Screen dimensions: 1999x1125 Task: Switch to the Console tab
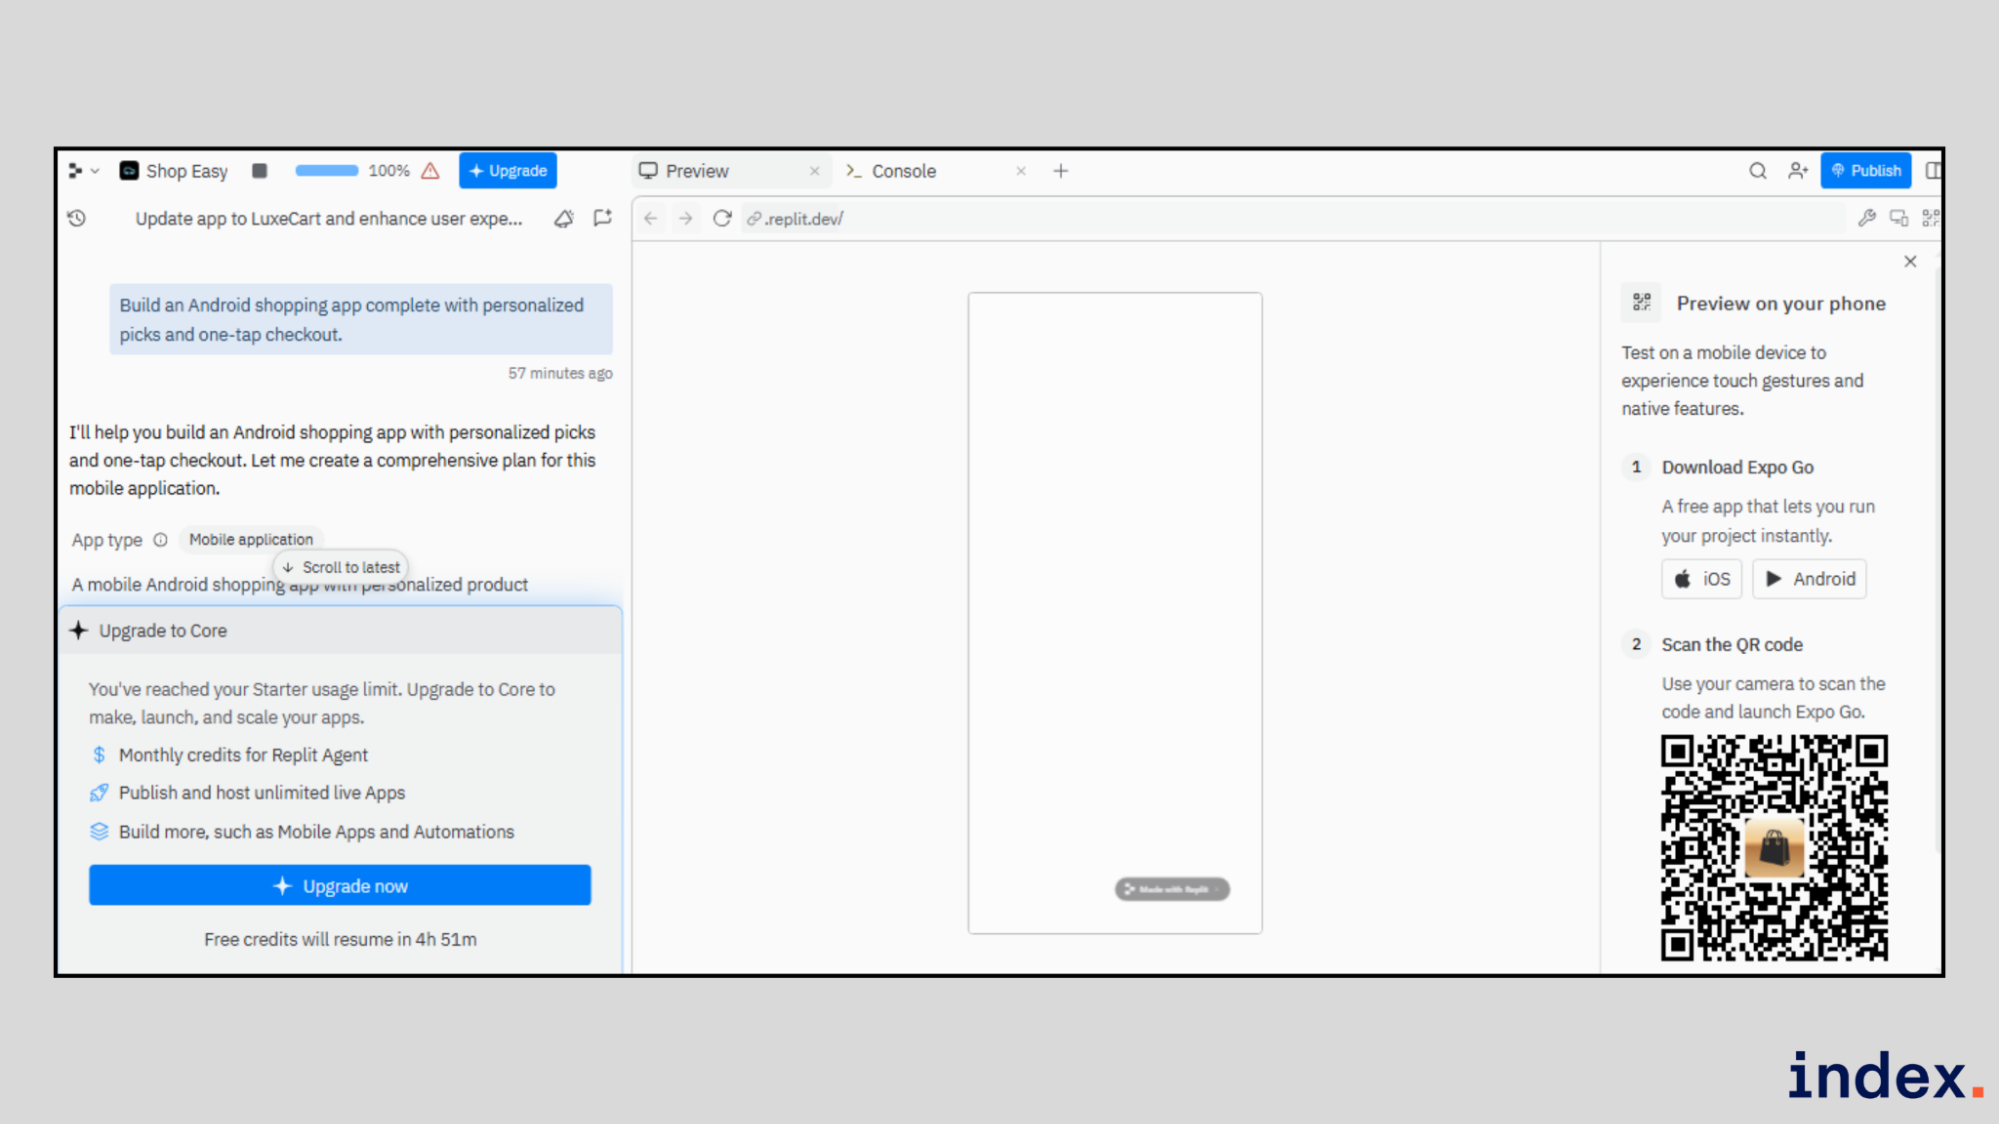pos(903,171)
